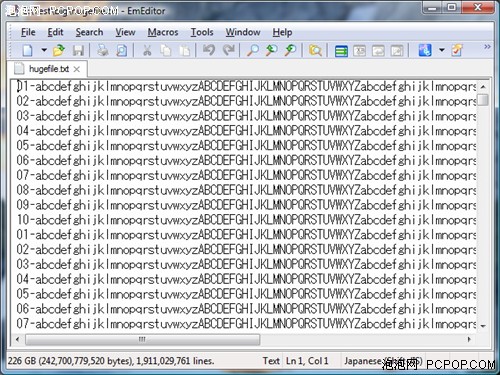The height and width of the screenshot is (375, 500).
Task: Click the second wrap mode icon
Action: pos(360,51)
